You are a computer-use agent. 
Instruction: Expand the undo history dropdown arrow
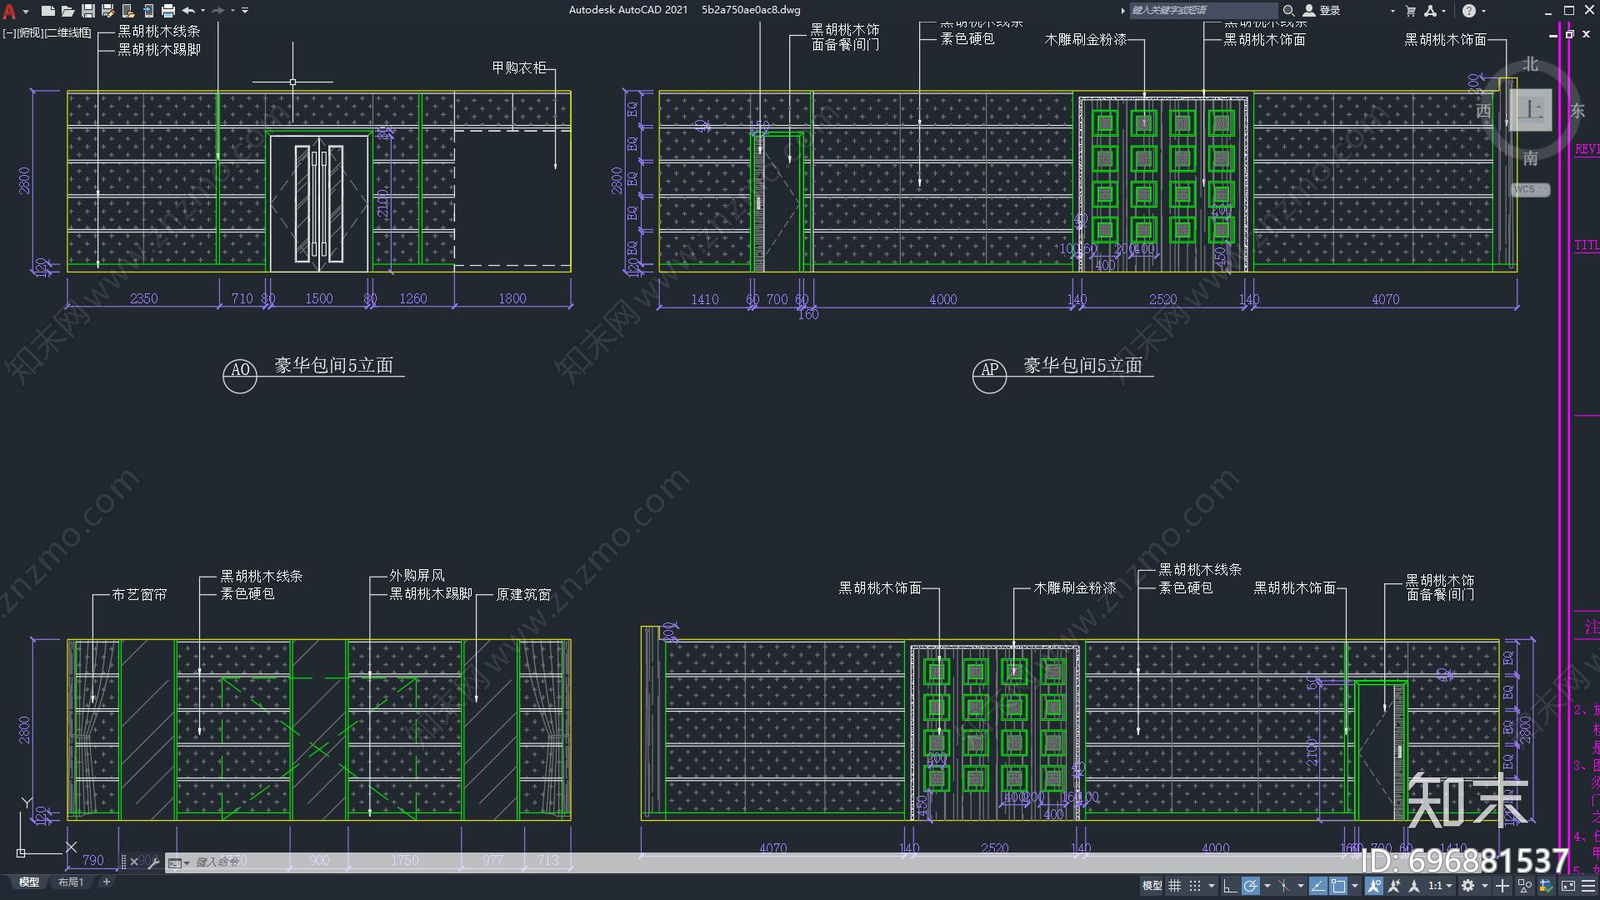click(x=203, y=11)
